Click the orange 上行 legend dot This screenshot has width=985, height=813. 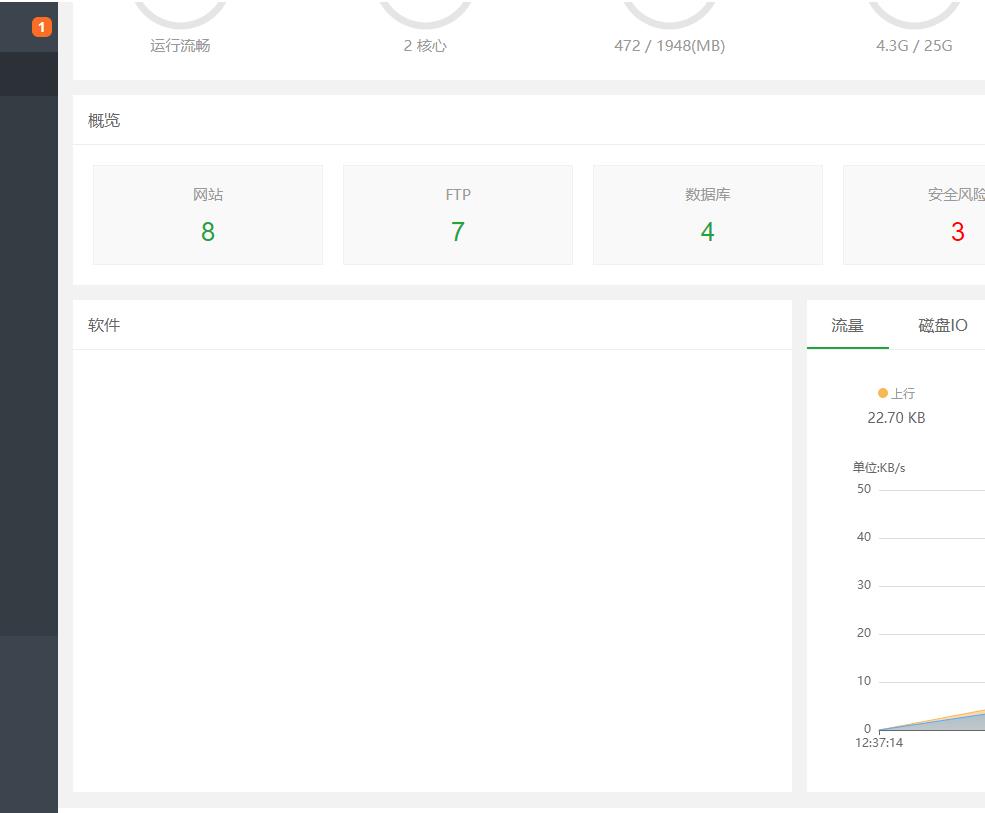coord(883,393)
